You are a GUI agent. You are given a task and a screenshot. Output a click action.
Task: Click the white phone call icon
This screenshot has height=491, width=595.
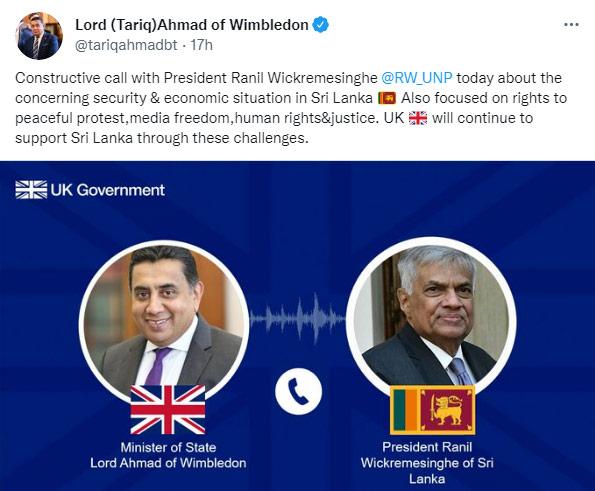tap(299, 391)
